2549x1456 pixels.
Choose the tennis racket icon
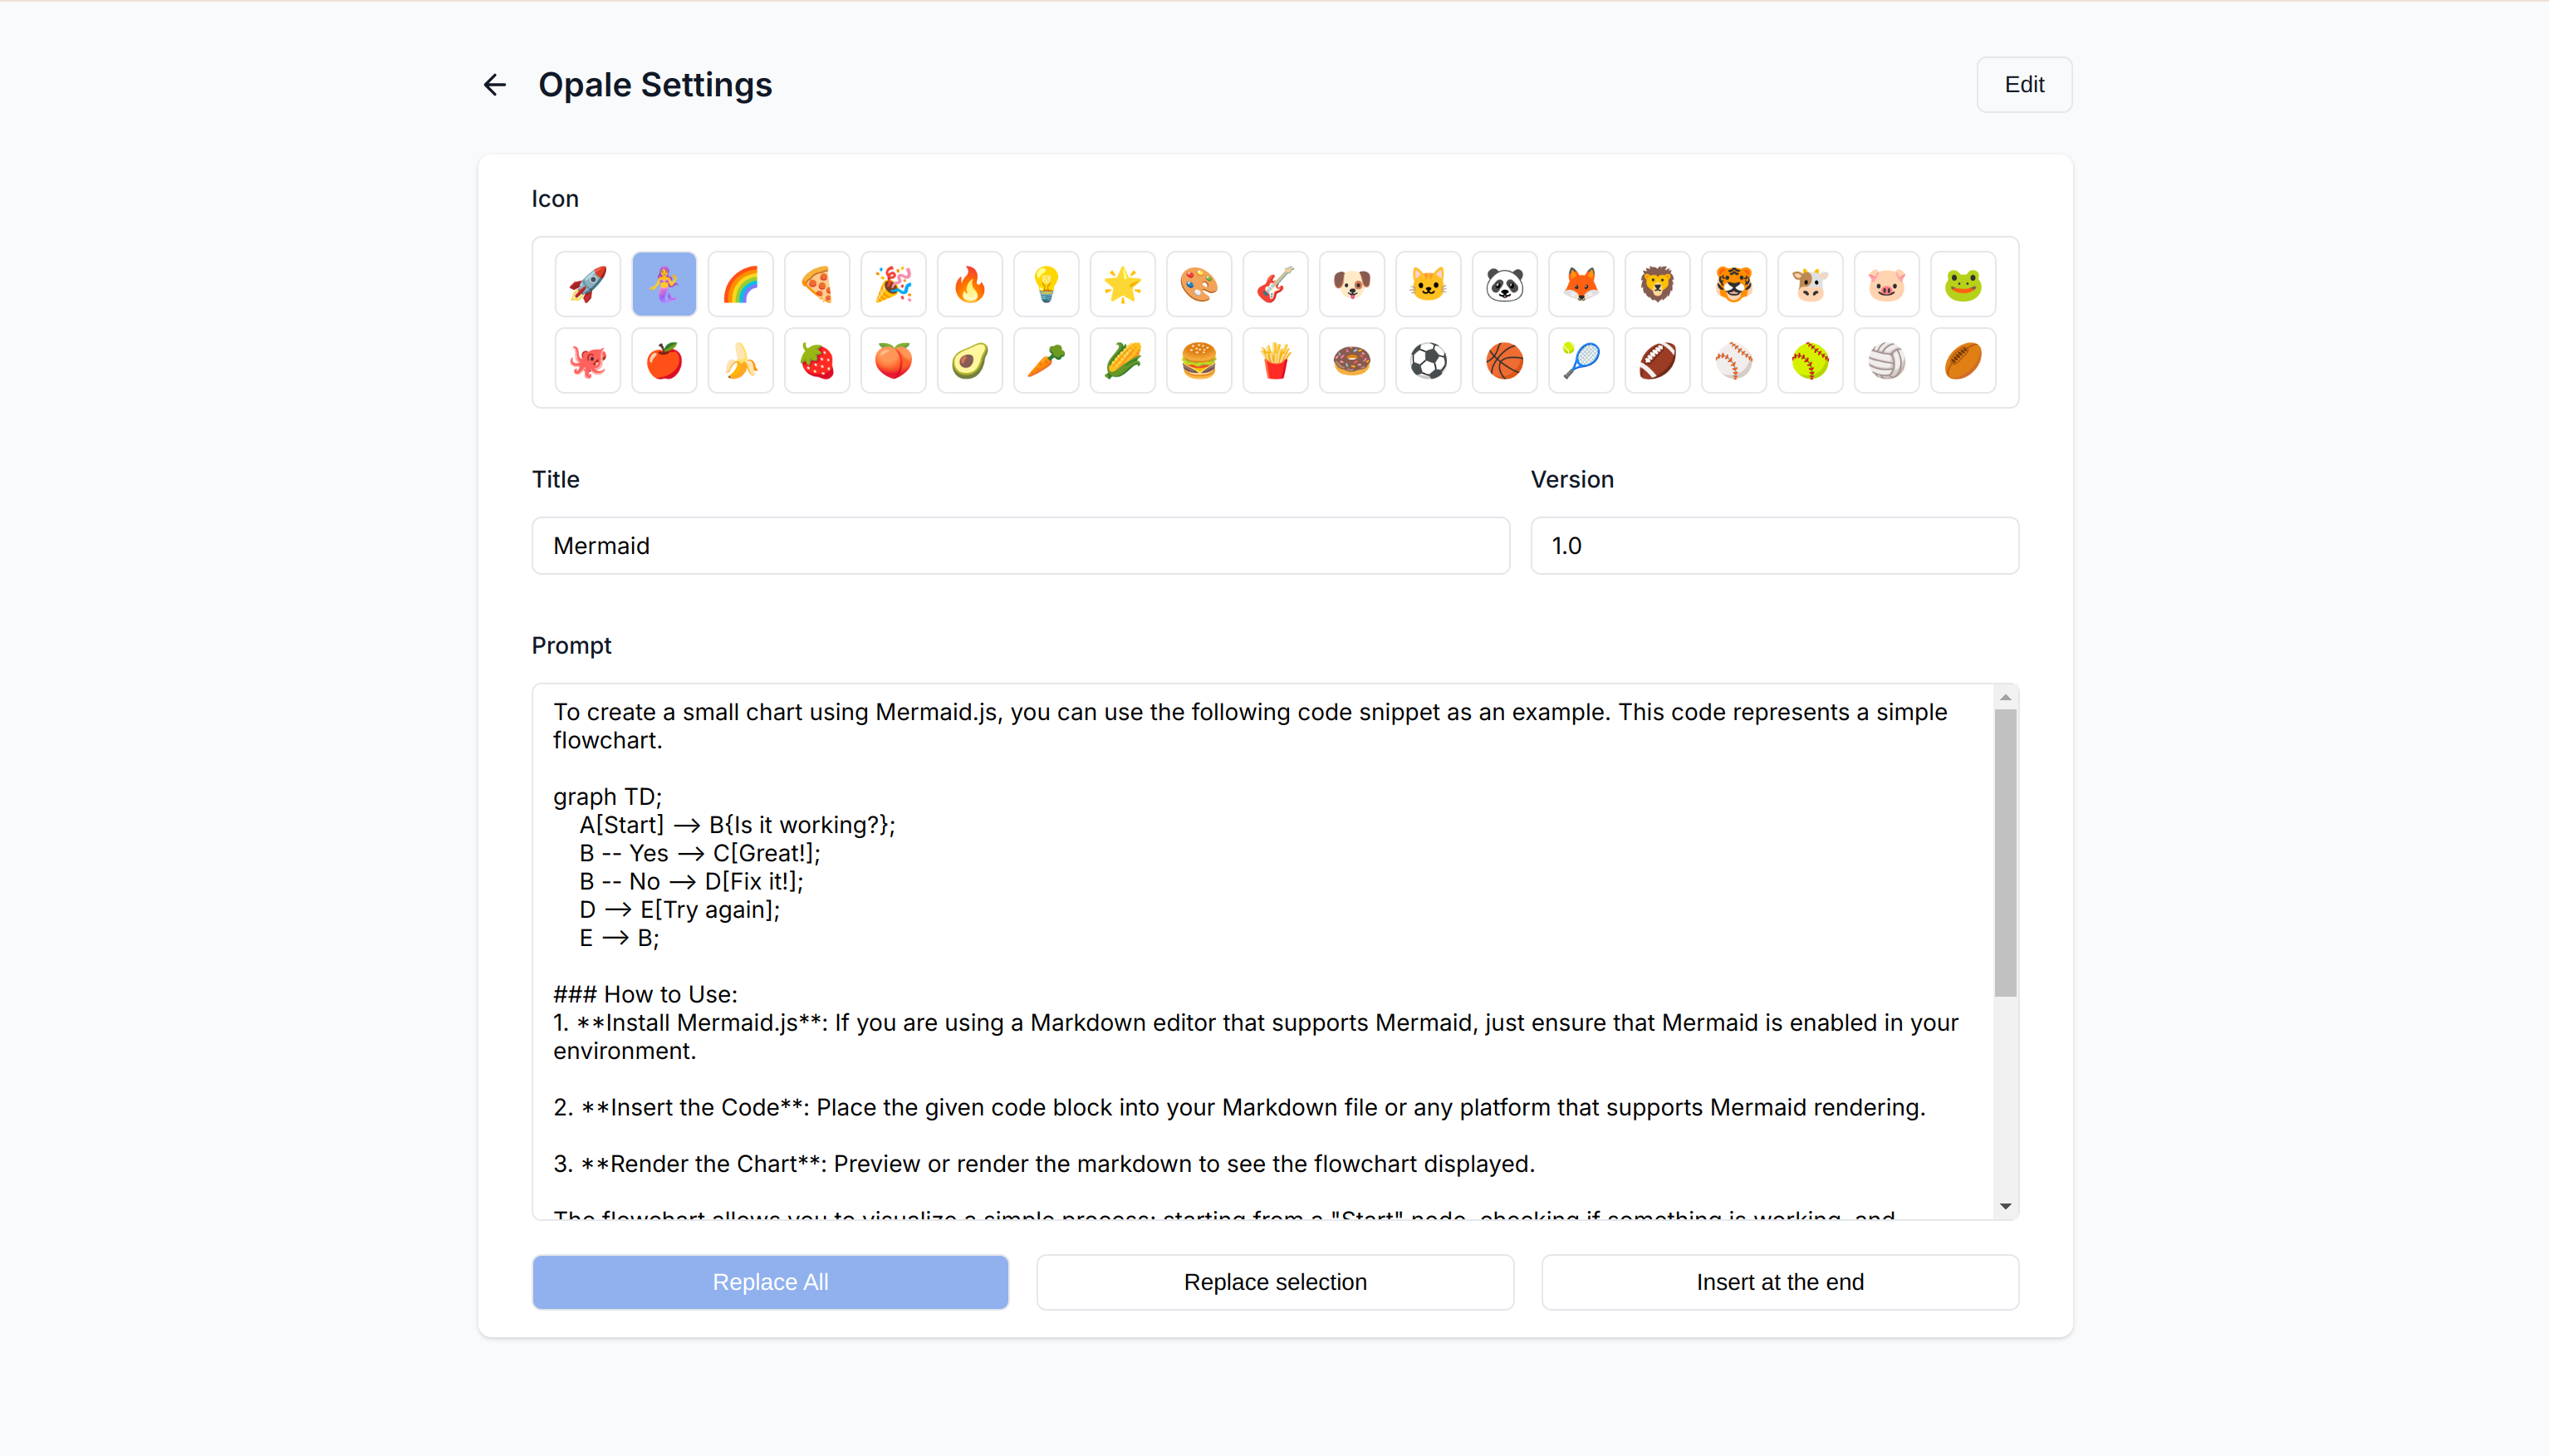tap(1581, 361)
